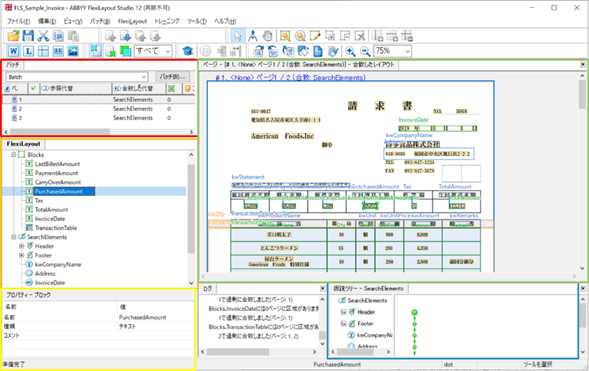Screen dimensions: 589x371
Task: Rotate the page right with clockwise arrow icon
Action: [x=258, y=51]
